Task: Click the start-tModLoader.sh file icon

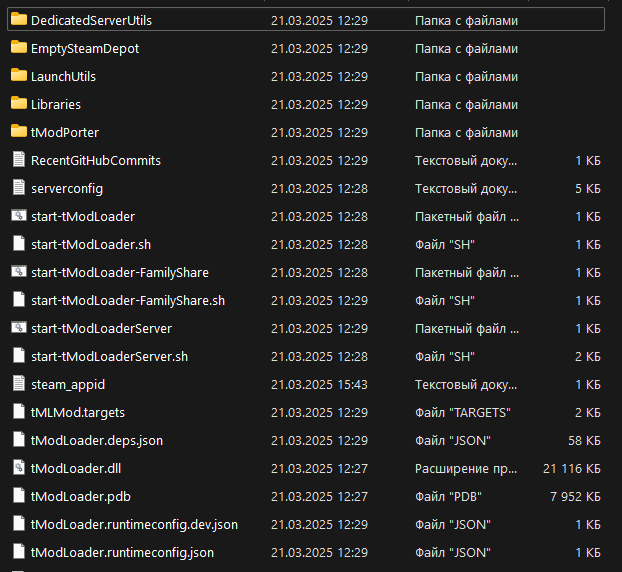Action: (18, 244)
